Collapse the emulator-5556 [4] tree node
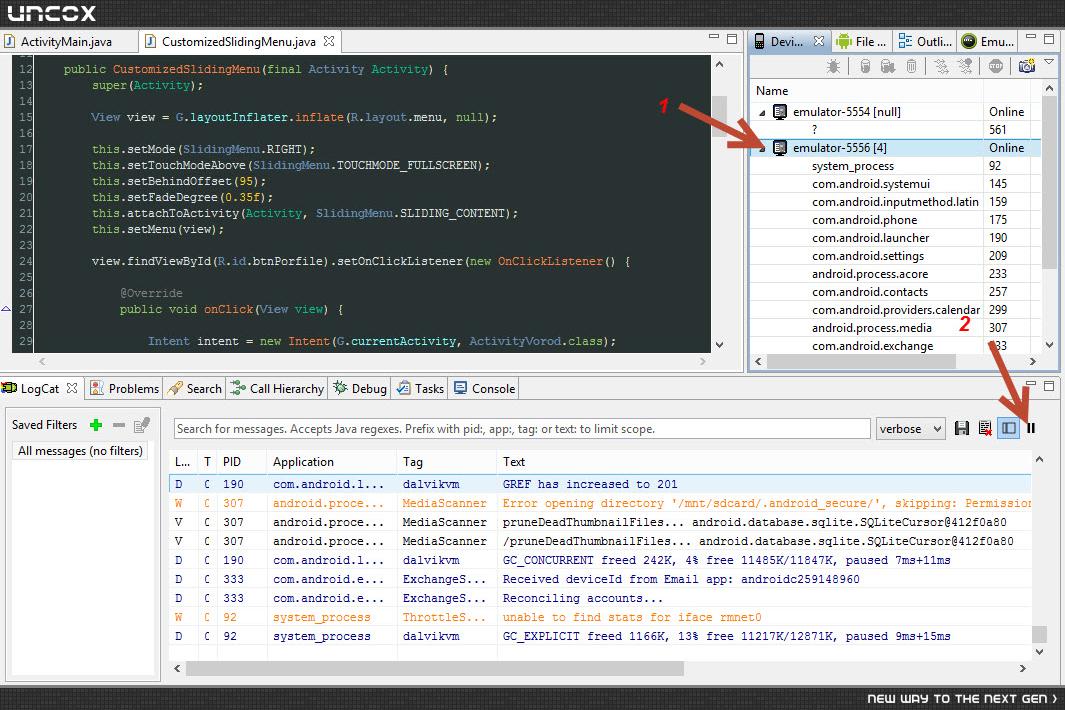Image resolution: width=1065 pixels, height=710 pixels. 762,148
